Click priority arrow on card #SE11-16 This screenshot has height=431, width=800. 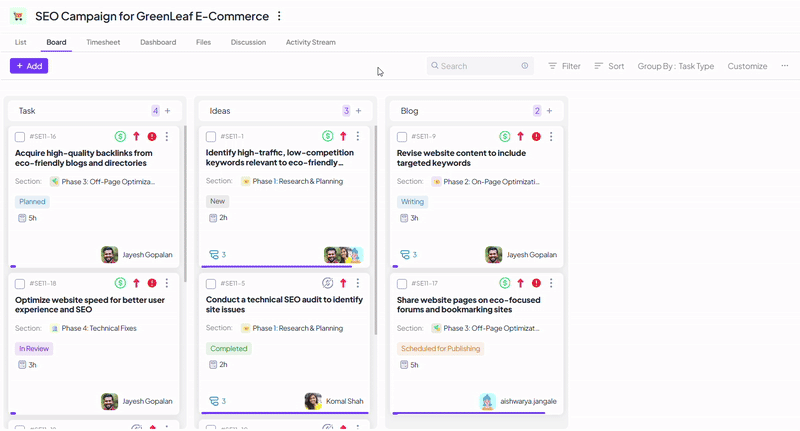coord(136,136)
